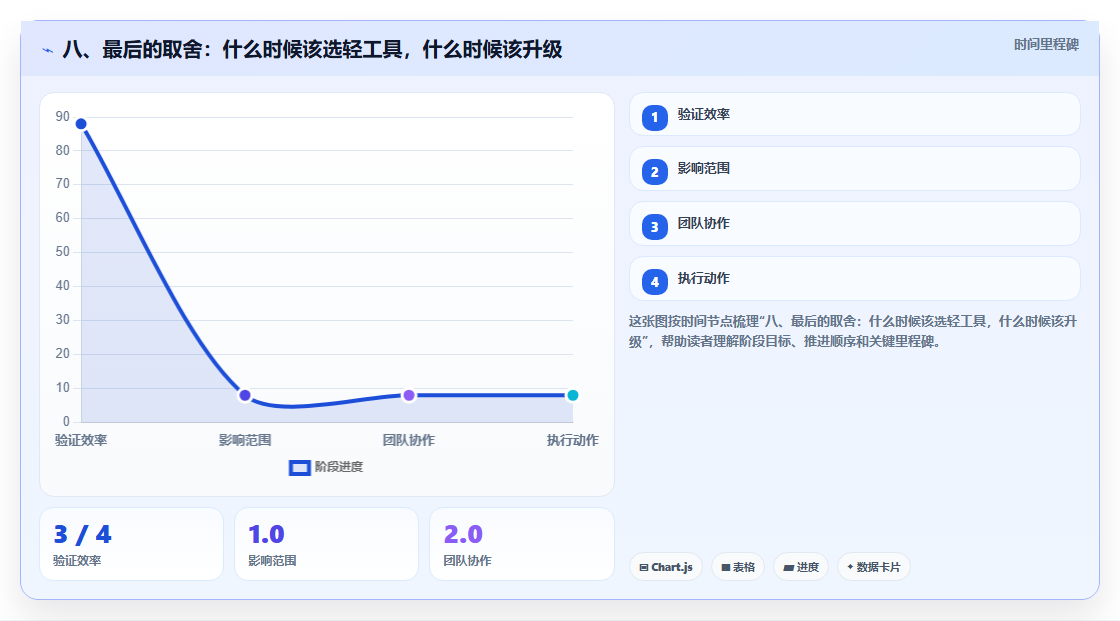Click the y-axis value 90
The height and width of the screenshot is (621, 1120).
click(63, 116)
